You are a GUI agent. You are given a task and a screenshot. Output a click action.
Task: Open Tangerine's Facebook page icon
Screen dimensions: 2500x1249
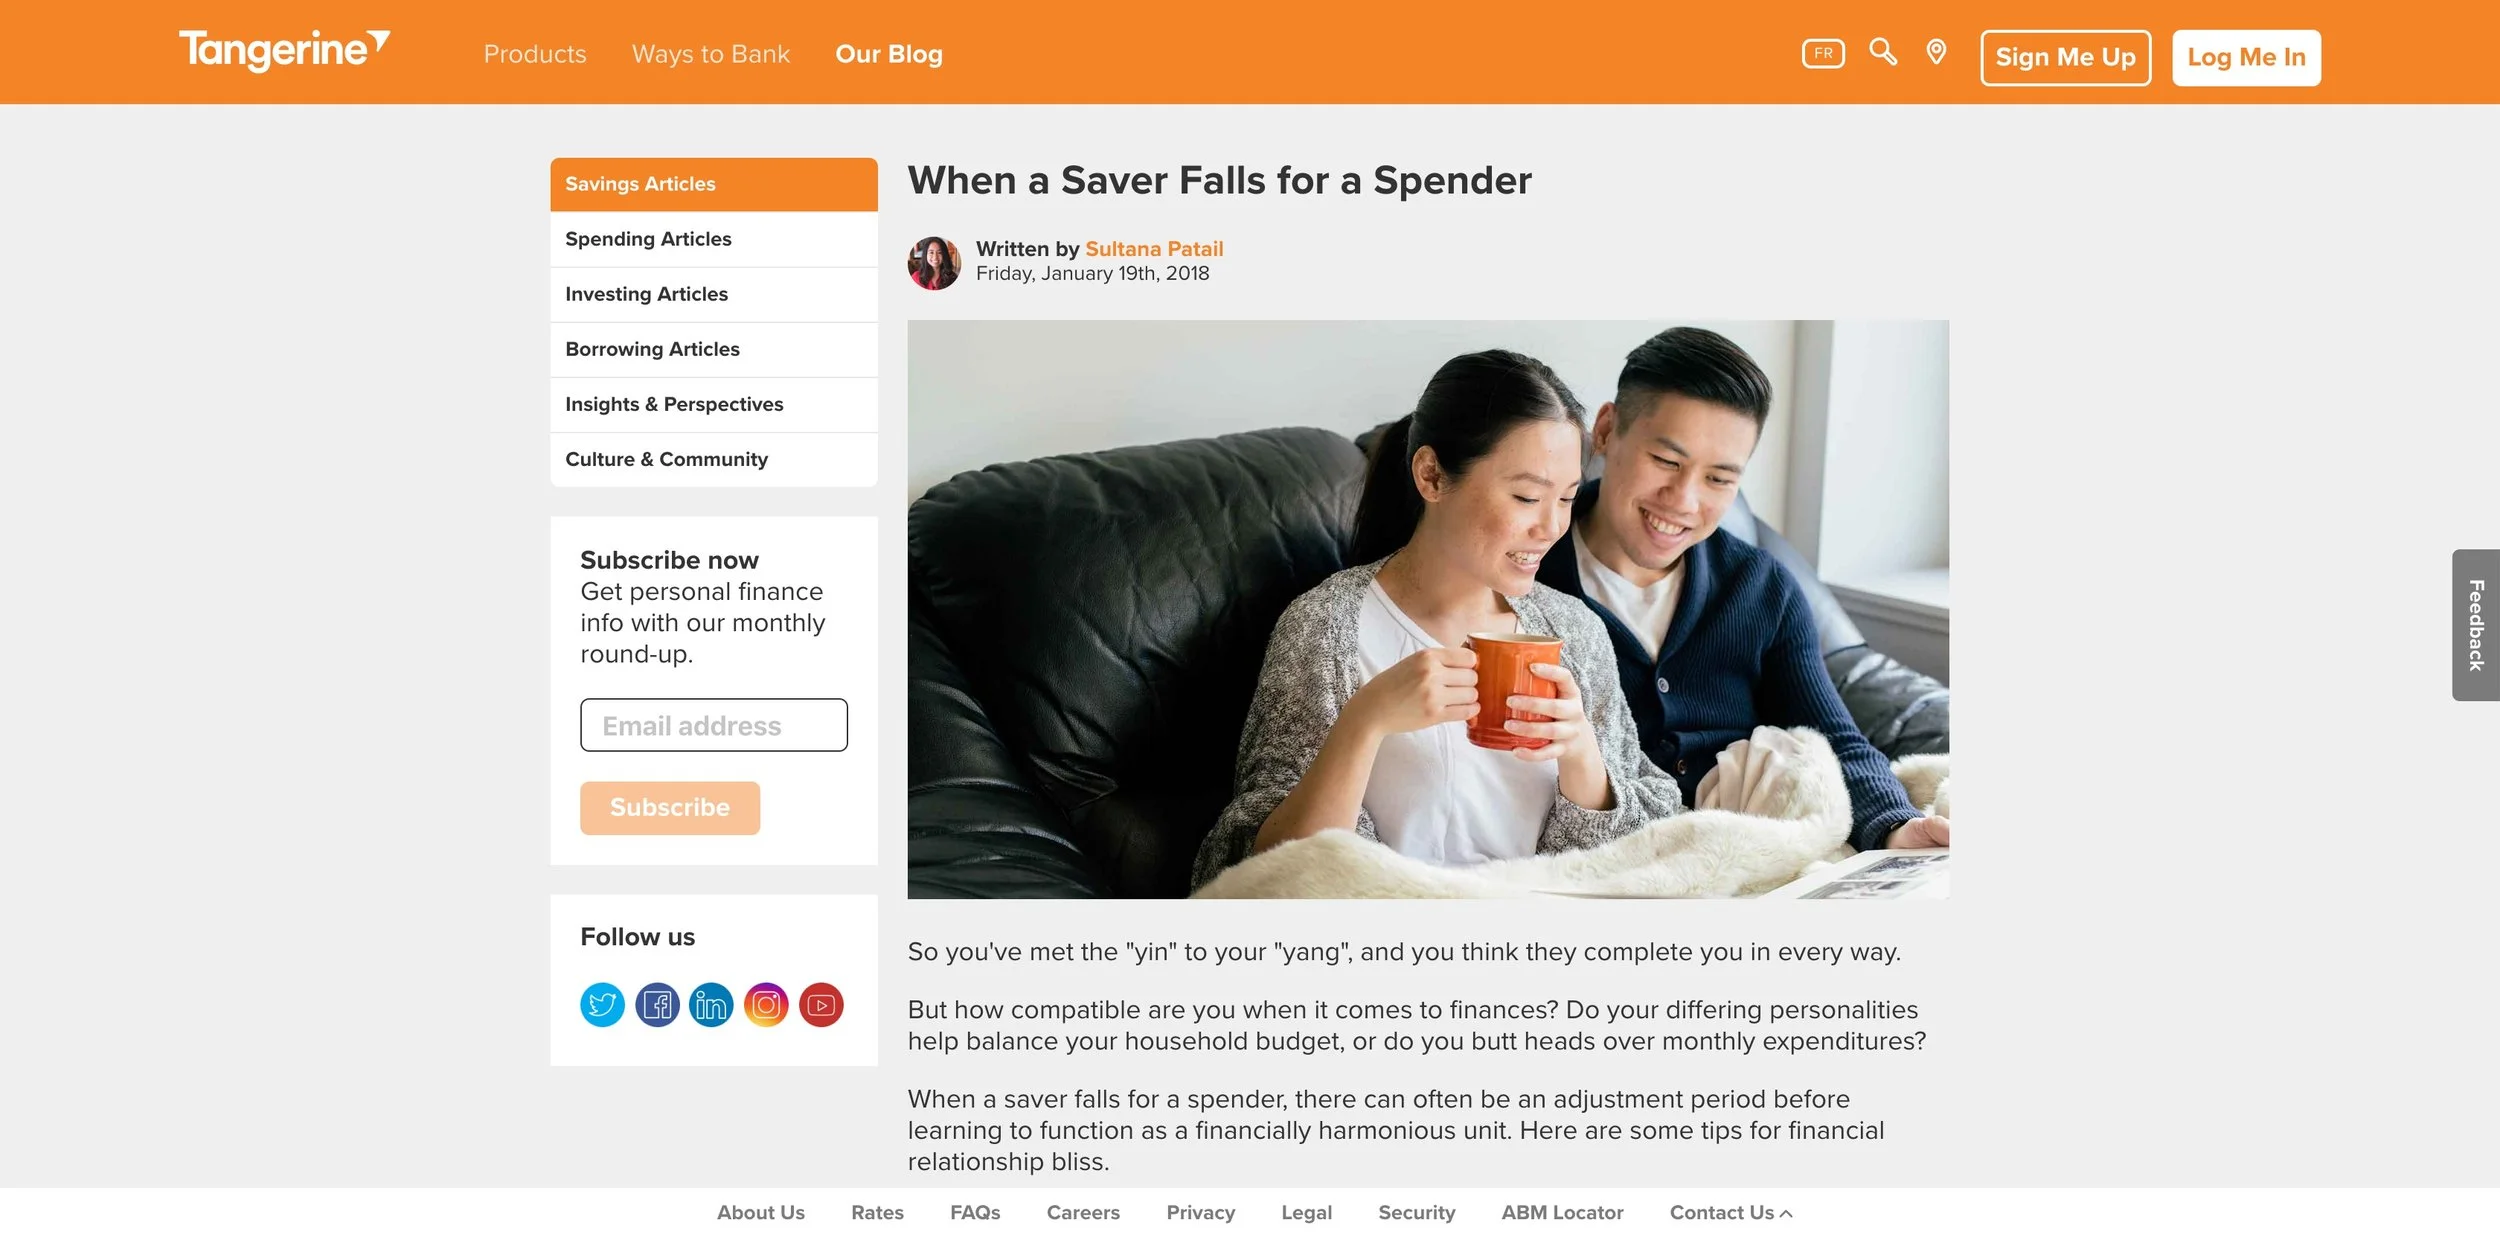(x=657, y=1005)
